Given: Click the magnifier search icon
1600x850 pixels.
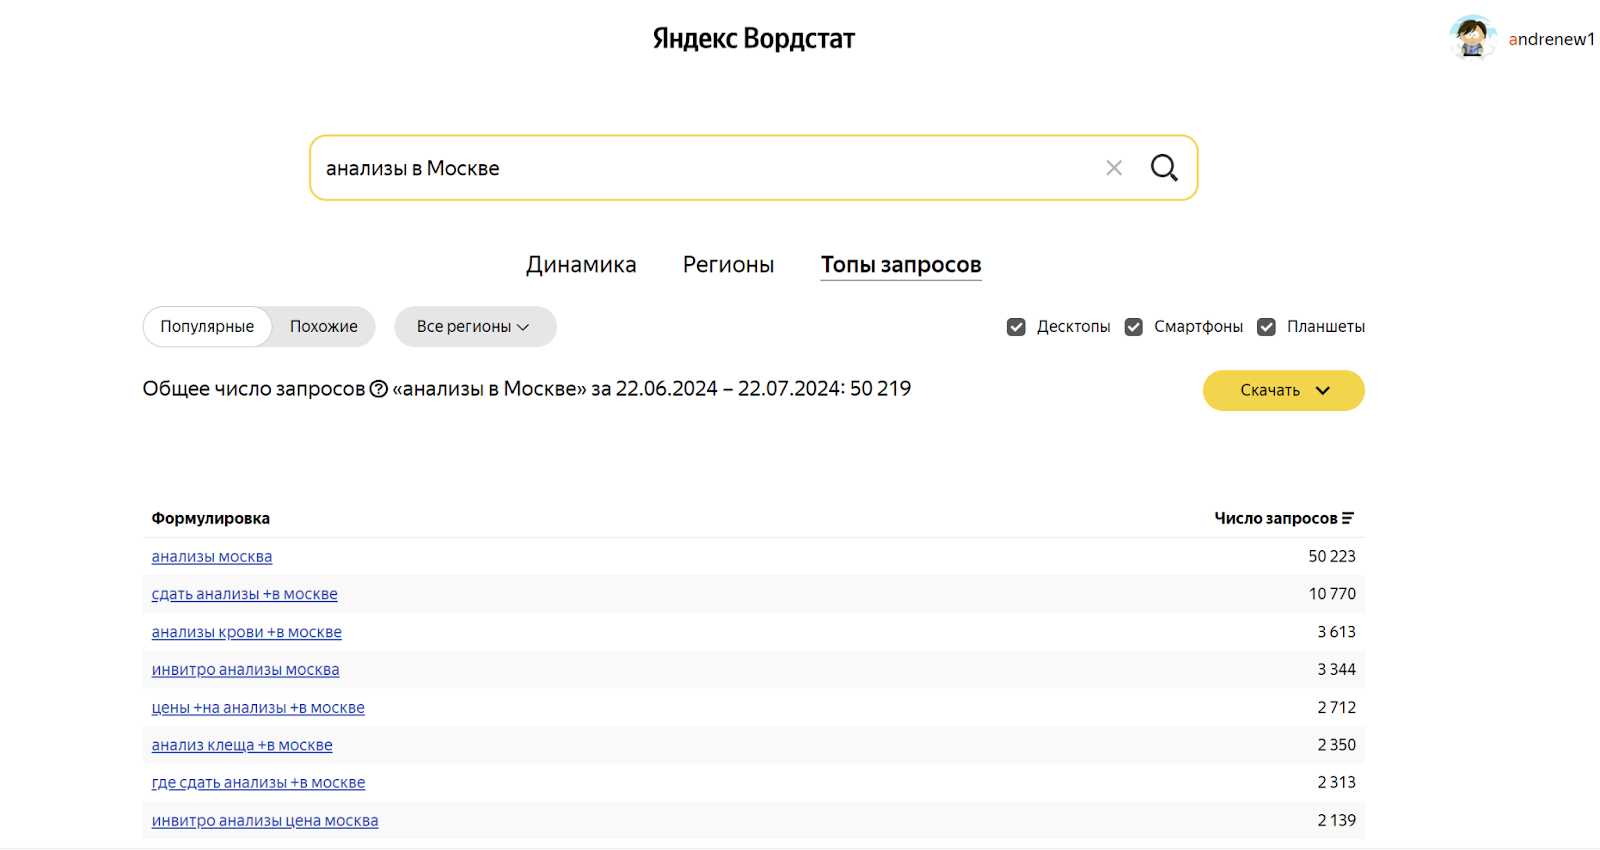Looking at the screenshot, I should (1164, 168).
